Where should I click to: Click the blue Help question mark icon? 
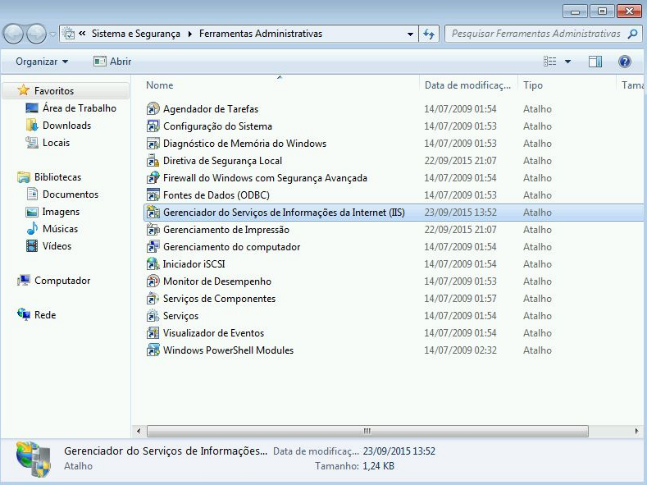(x=625, y=62)
